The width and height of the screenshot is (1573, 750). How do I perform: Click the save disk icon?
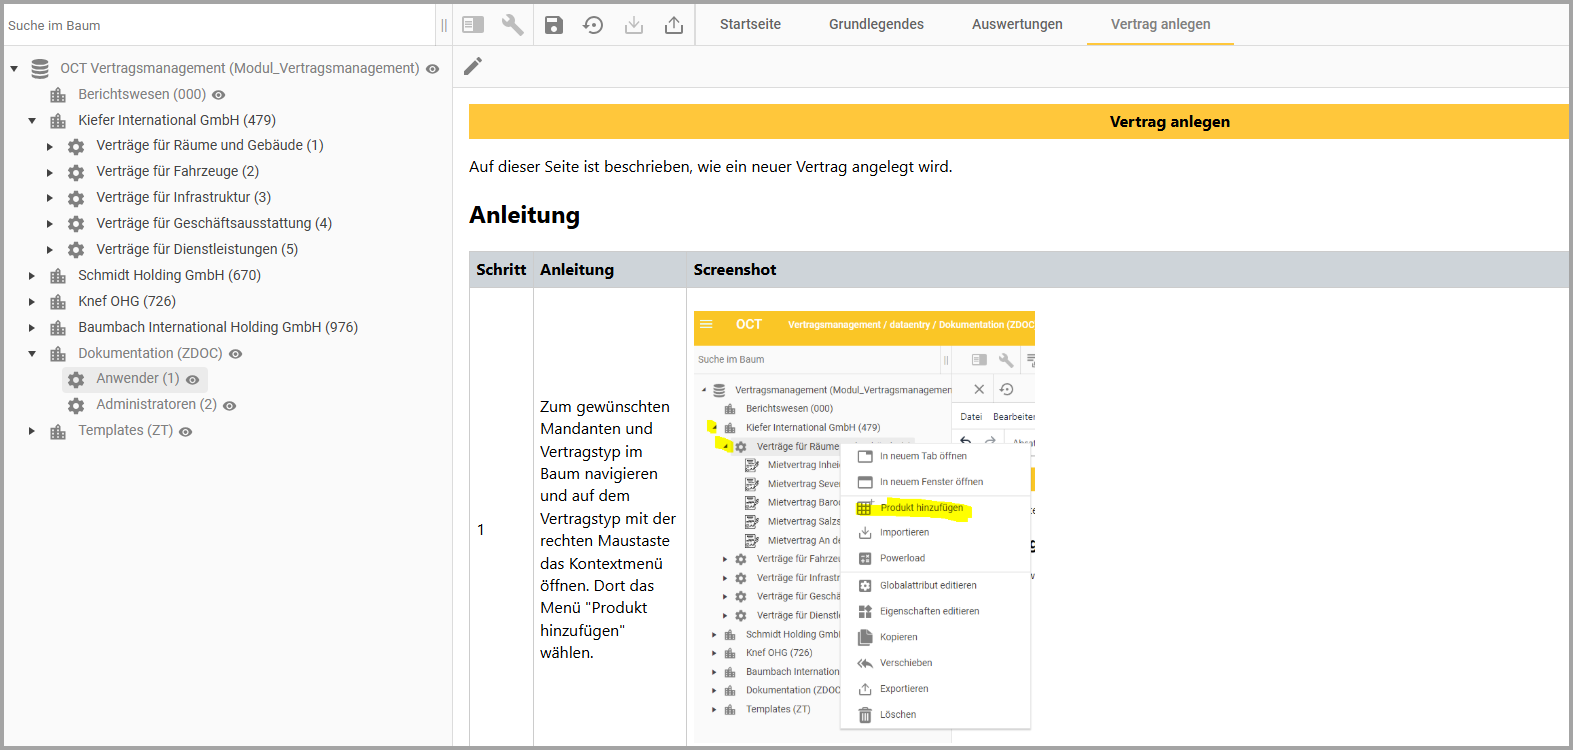[554, 25]
